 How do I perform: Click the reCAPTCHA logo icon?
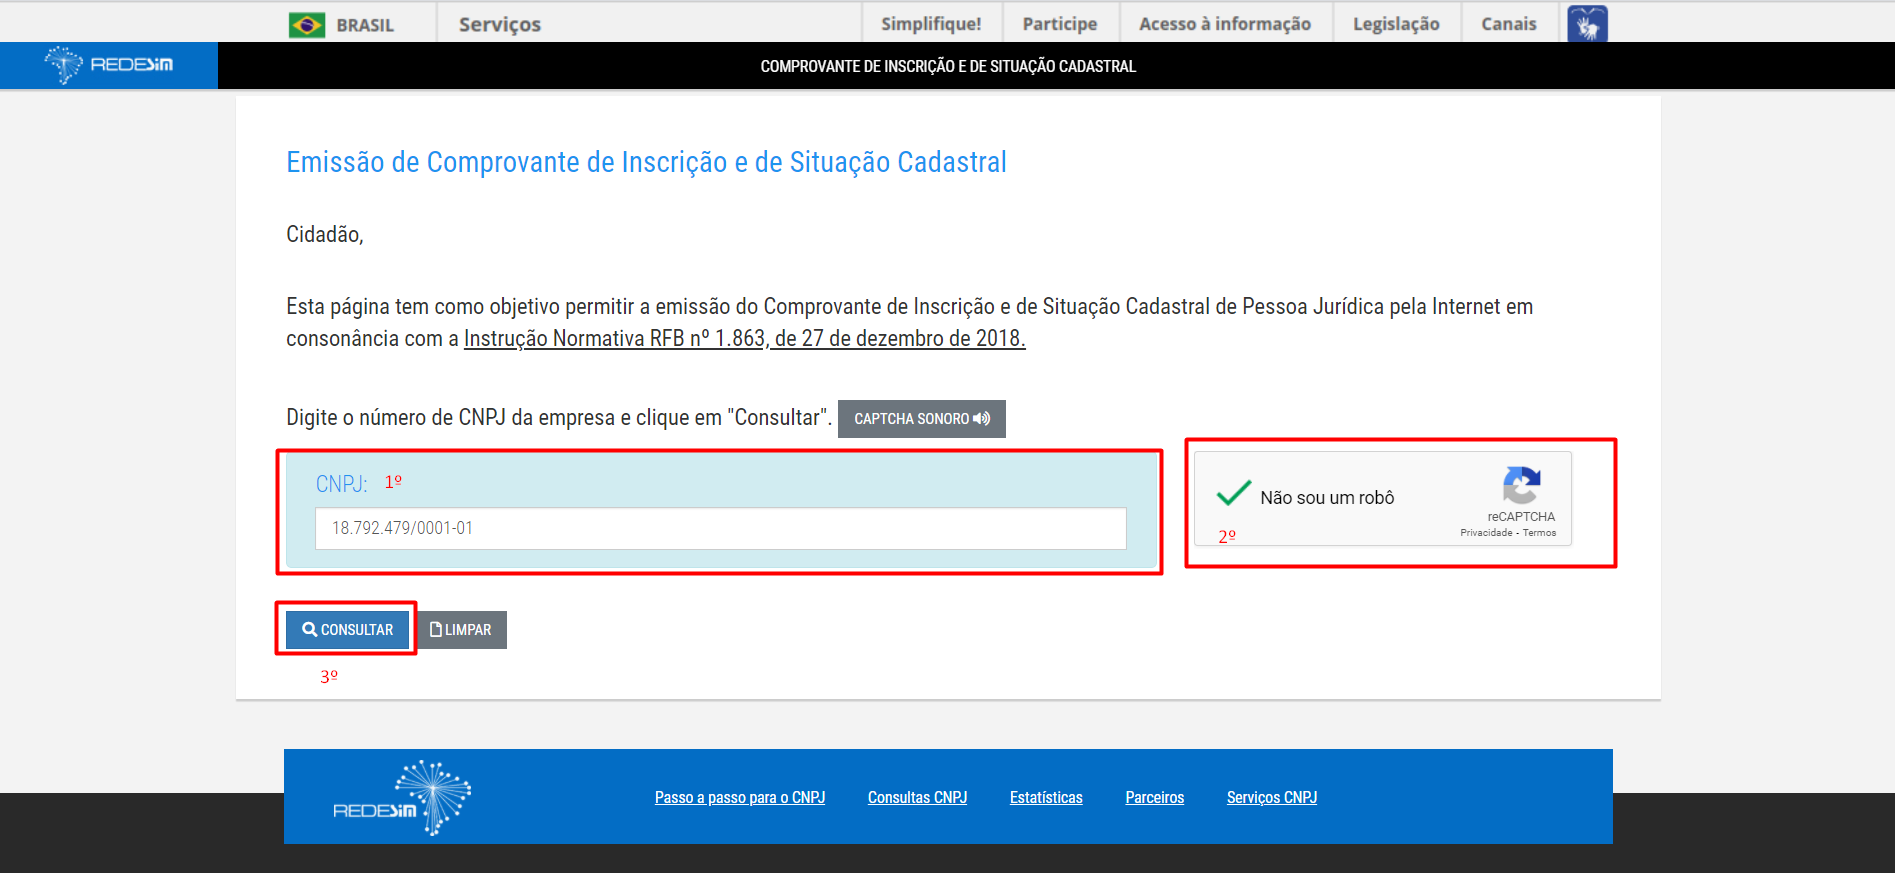tap(1521, 486)
